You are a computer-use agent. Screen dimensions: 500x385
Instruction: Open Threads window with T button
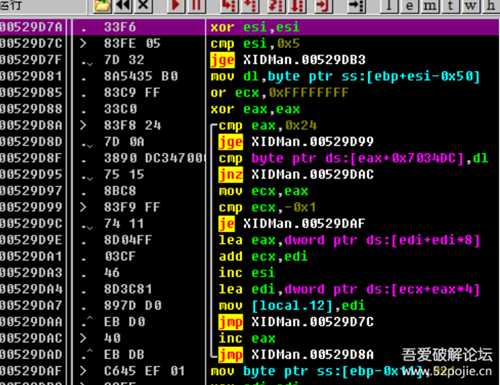(x=451, y=6)
